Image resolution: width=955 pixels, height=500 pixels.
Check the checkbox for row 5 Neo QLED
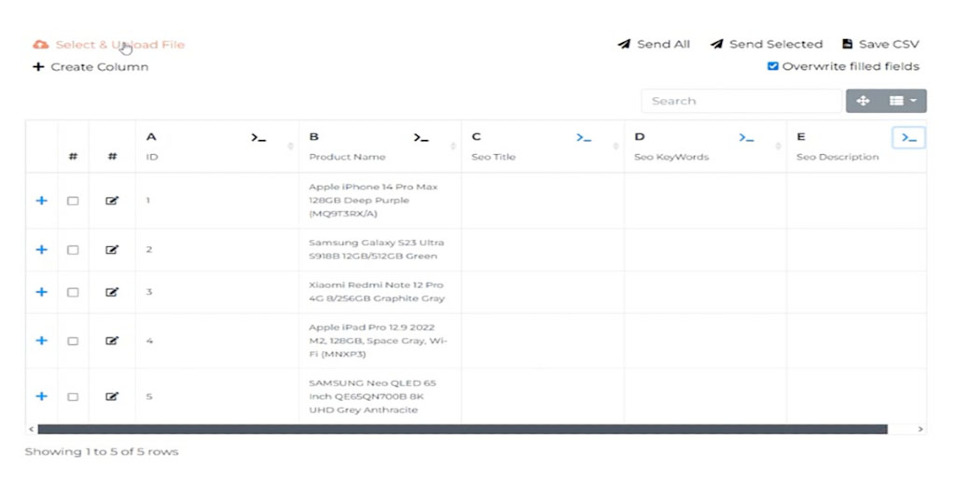(x=73, y=397)
